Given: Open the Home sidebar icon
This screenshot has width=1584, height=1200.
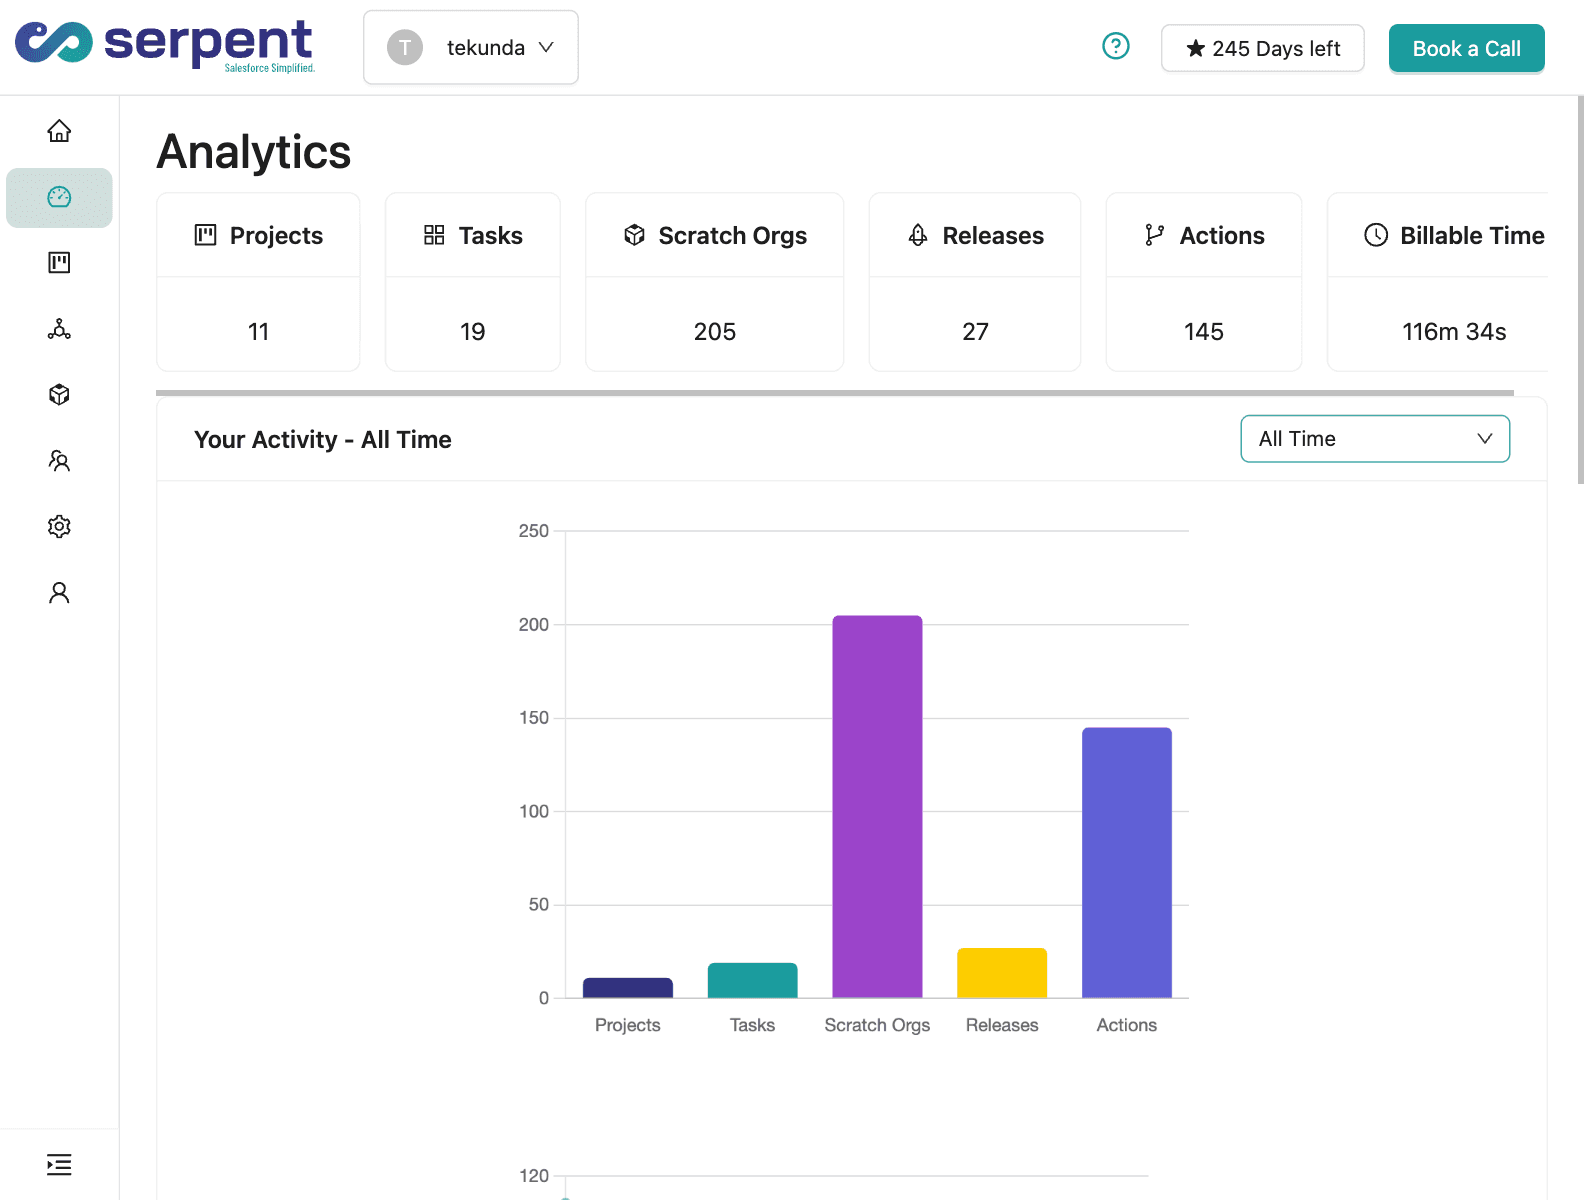Looking at the screenshot, I should 59,131.
